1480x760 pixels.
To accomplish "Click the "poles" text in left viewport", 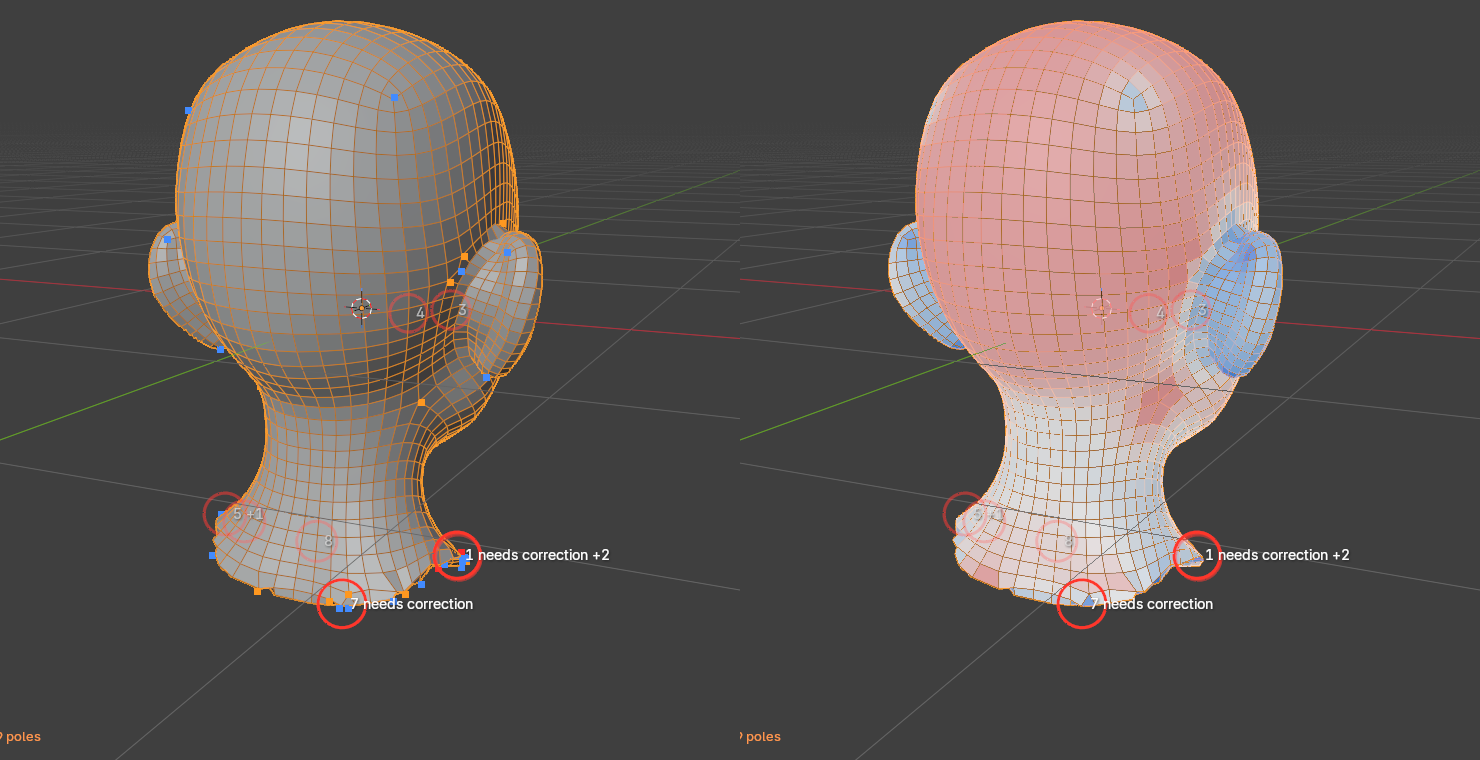I will coord(23,737).
